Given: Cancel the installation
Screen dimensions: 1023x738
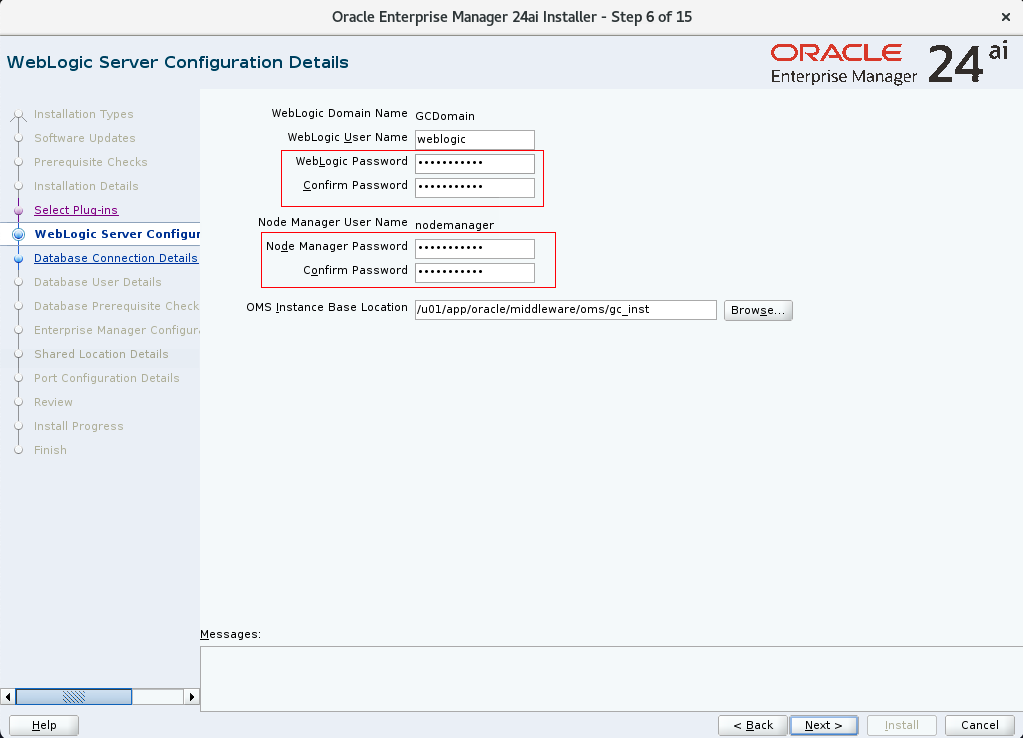Looking at the screenshot, I should [x=979, y=725].
